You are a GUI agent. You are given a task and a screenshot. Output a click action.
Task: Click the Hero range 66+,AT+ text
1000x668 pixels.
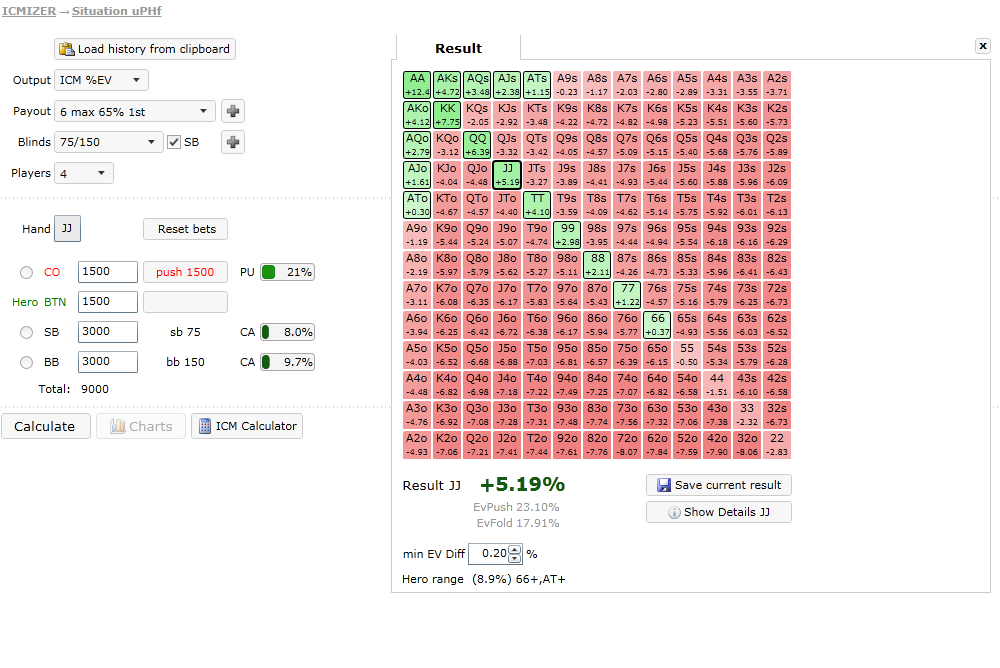(483, 579)
